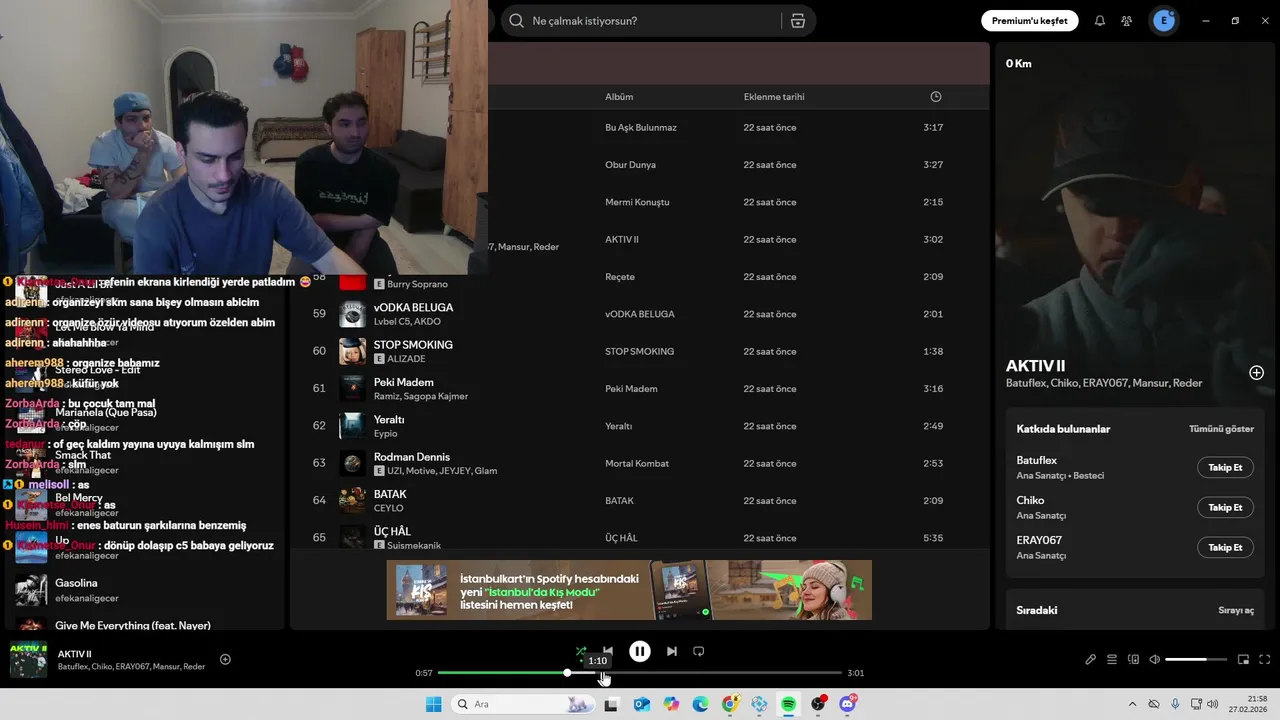Mute the Spotify volume speaker icon

pos(1155,659)
